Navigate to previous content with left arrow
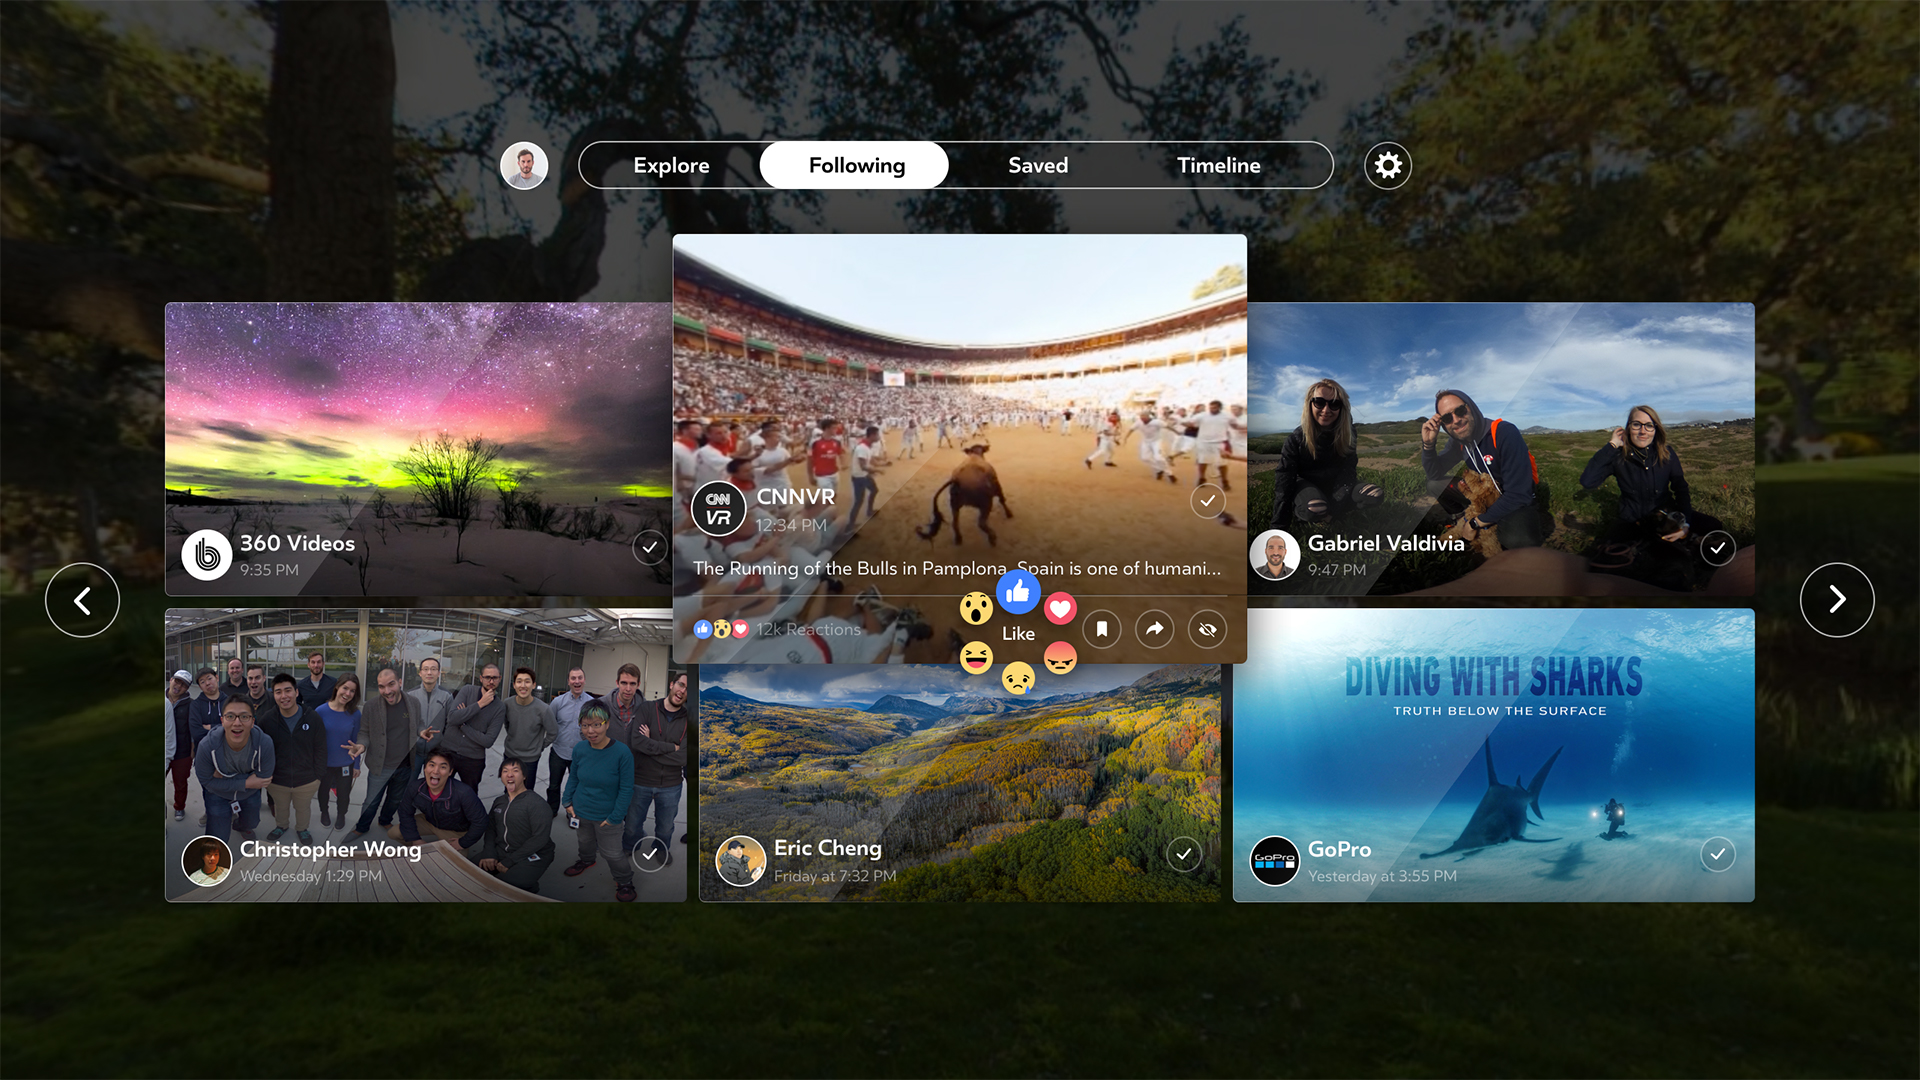This screenshot has width=1920, height=1080. (82, 599)
